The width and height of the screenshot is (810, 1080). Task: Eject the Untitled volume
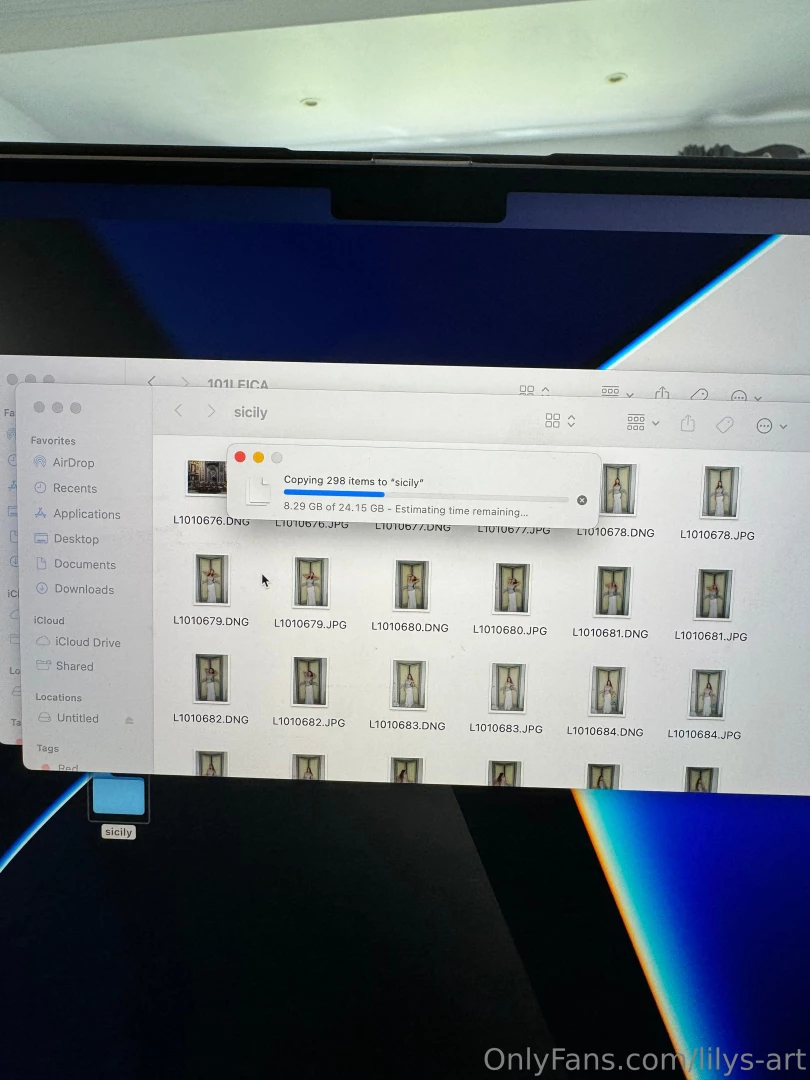click(x=129, y=720)
